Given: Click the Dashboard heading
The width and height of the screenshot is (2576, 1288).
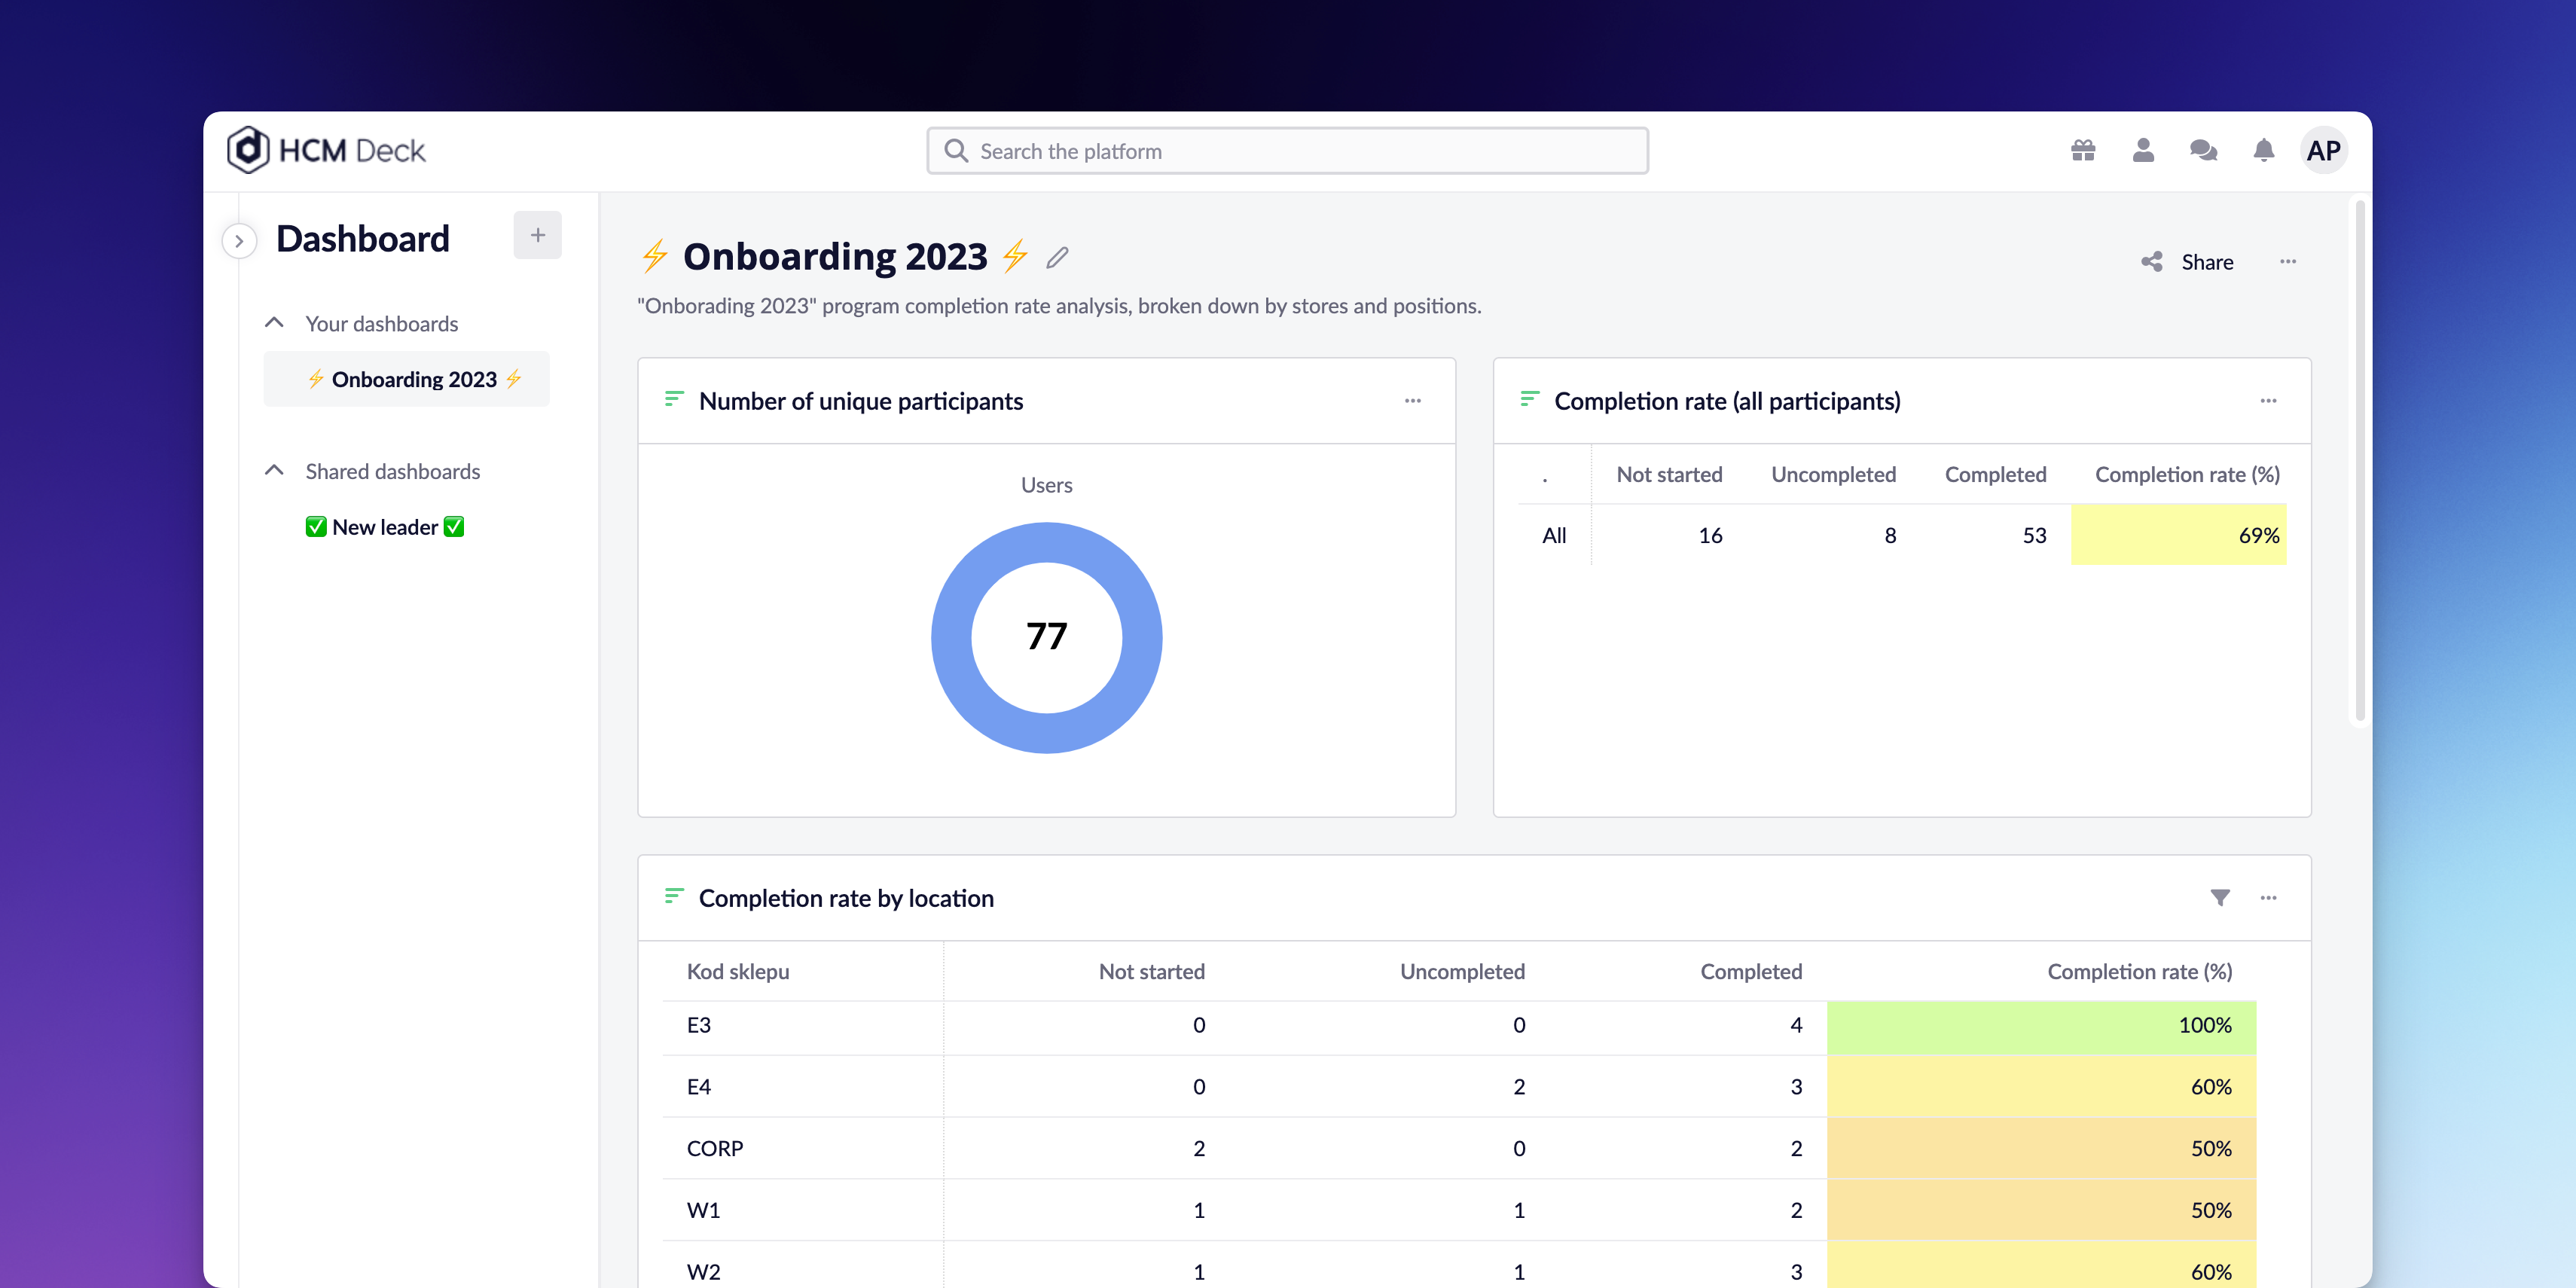Looking at the screenshot, I should point(363,238).
